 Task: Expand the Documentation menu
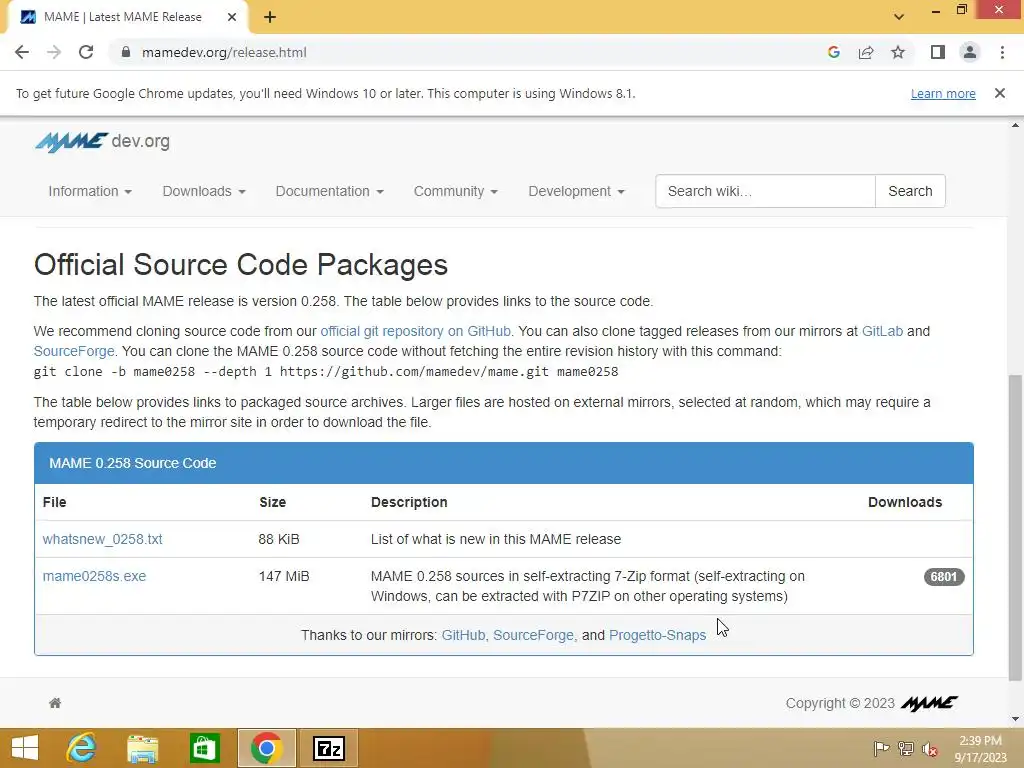[330, 191]
